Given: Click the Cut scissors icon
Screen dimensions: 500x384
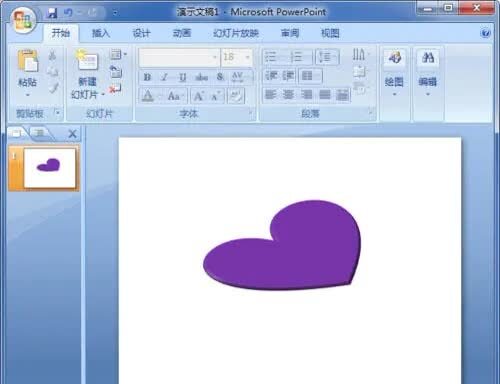Looking at the screenshot, I should pos(52,55).
